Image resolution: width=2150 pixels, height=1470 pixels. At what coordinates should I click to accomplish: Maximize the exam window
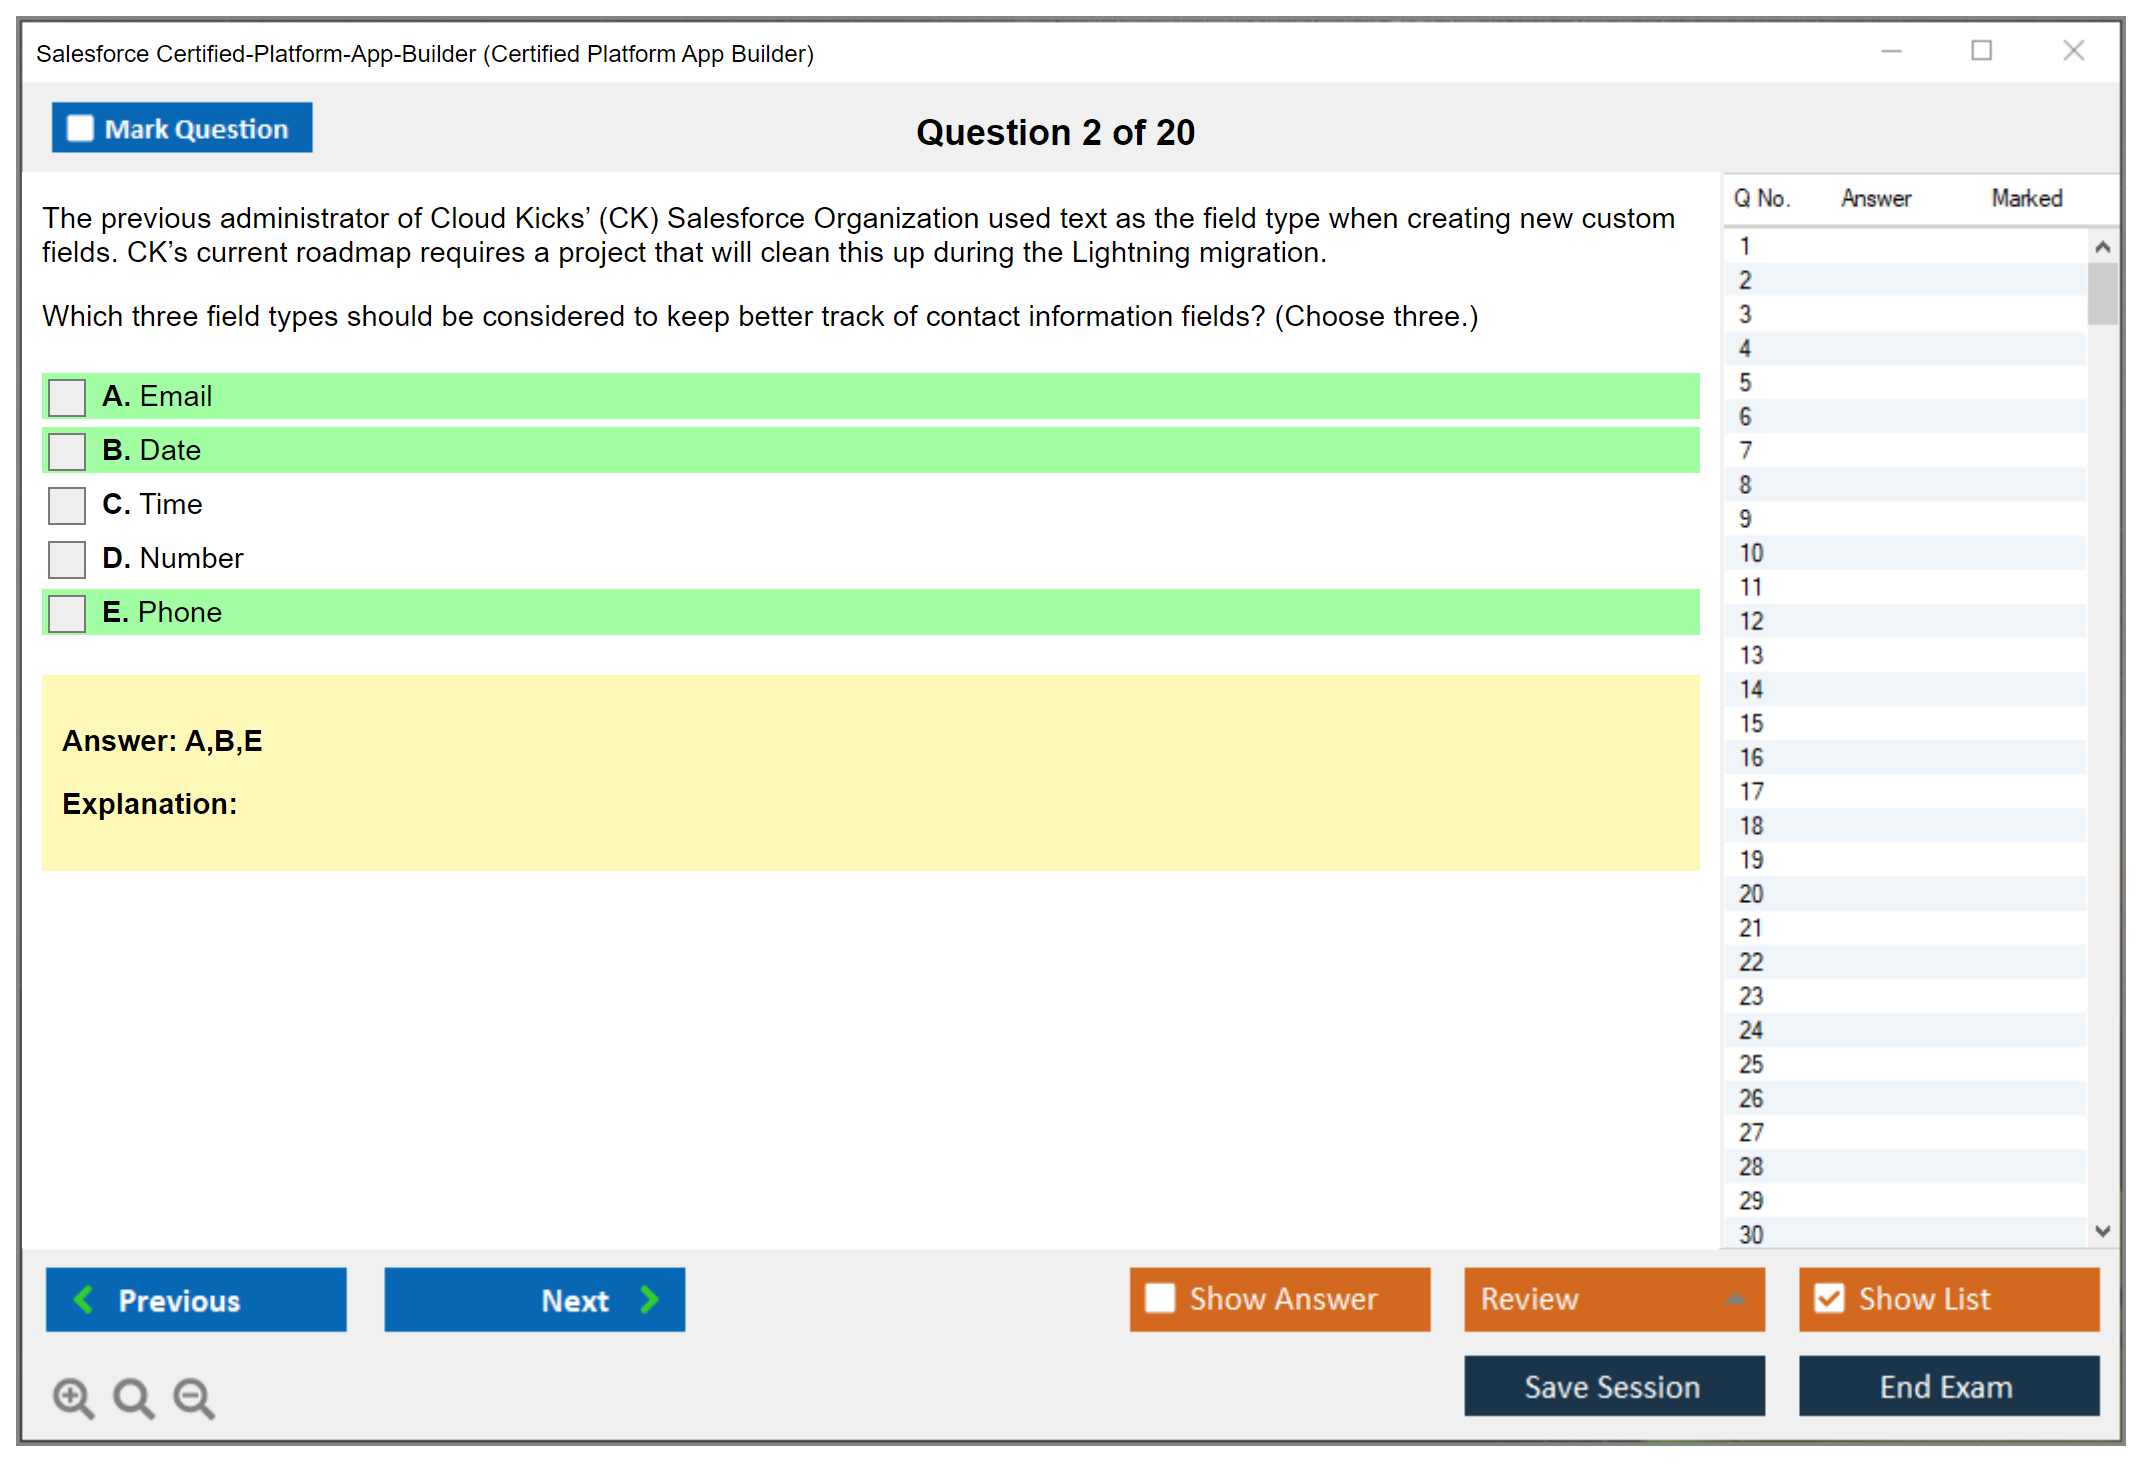point(1981,51)
